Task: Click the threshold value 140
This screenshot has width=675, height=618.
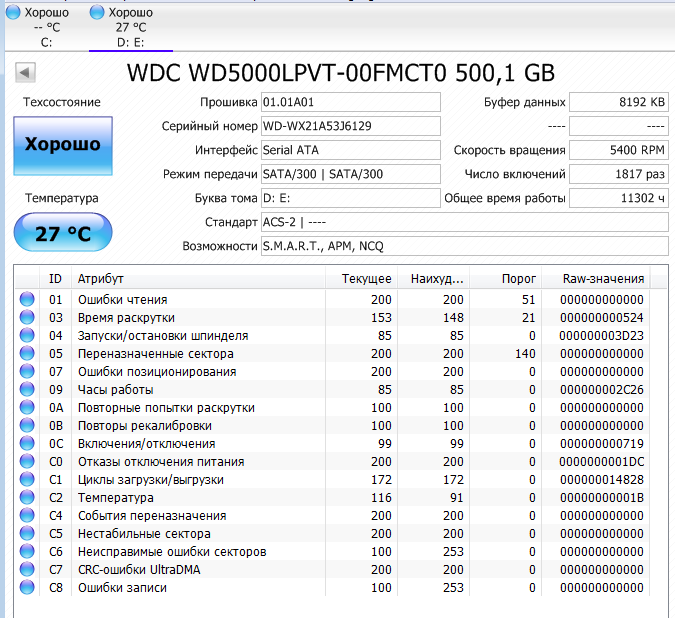Action: [525, 354]
